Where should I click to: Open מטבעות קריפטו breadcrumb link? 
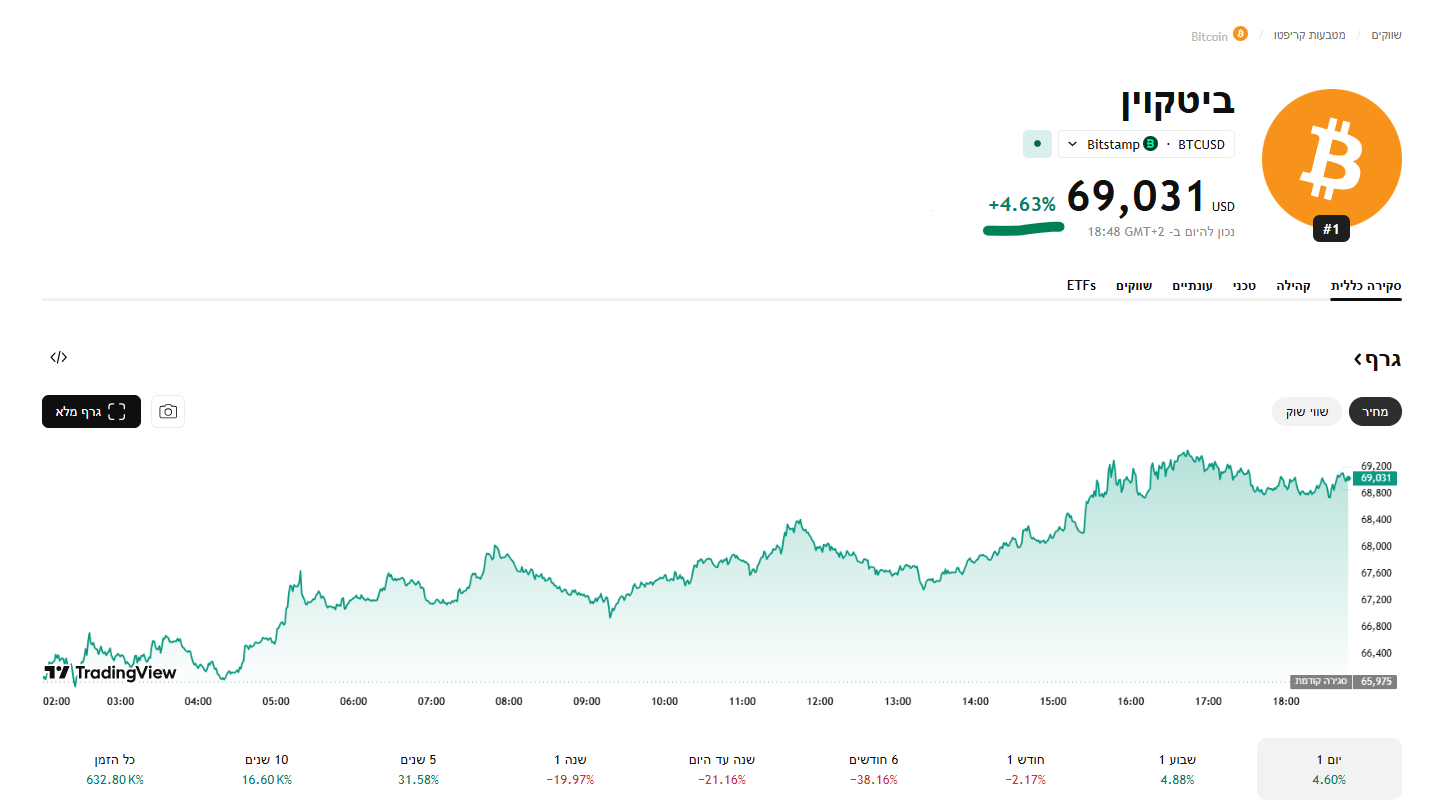pos(1309,35)
